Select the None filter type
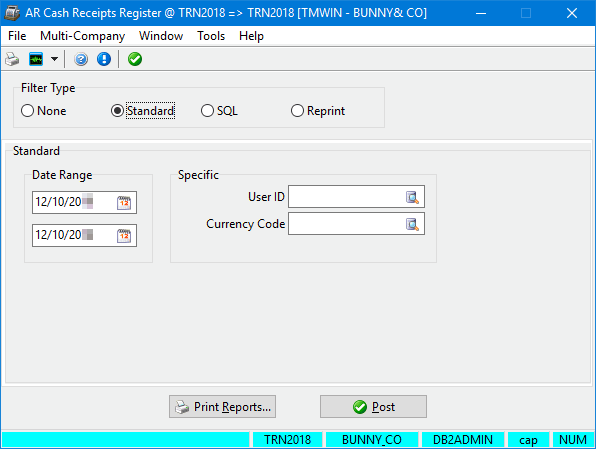This screenshot has width=596, height=449. coord(43,111)
